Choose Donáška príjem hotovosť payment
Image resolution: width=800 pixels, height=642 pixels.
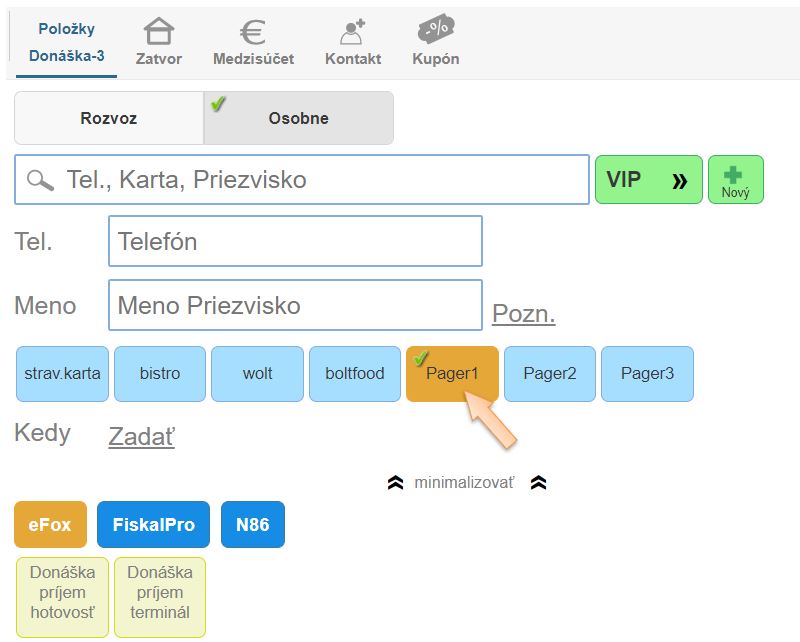point(62,597)
